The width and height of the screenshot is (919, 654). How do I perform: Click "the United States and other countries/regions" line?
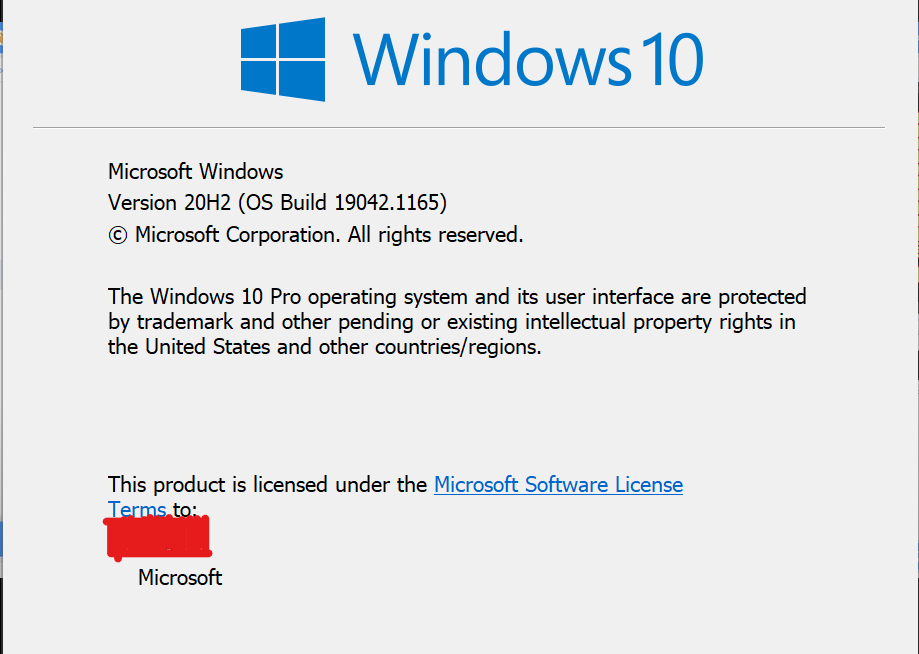[324, 347]
